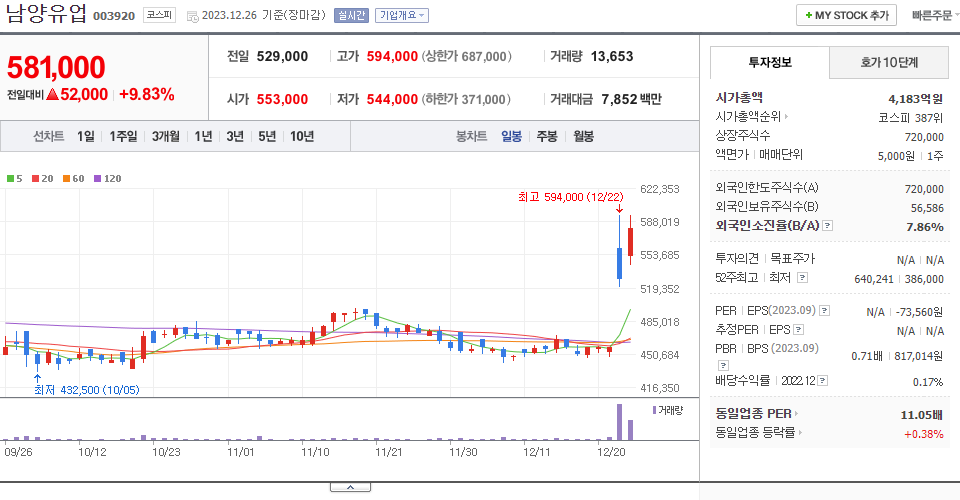Select the 주봉 candlestick chart
960x500 pixels.
click(x=547, y=136)
